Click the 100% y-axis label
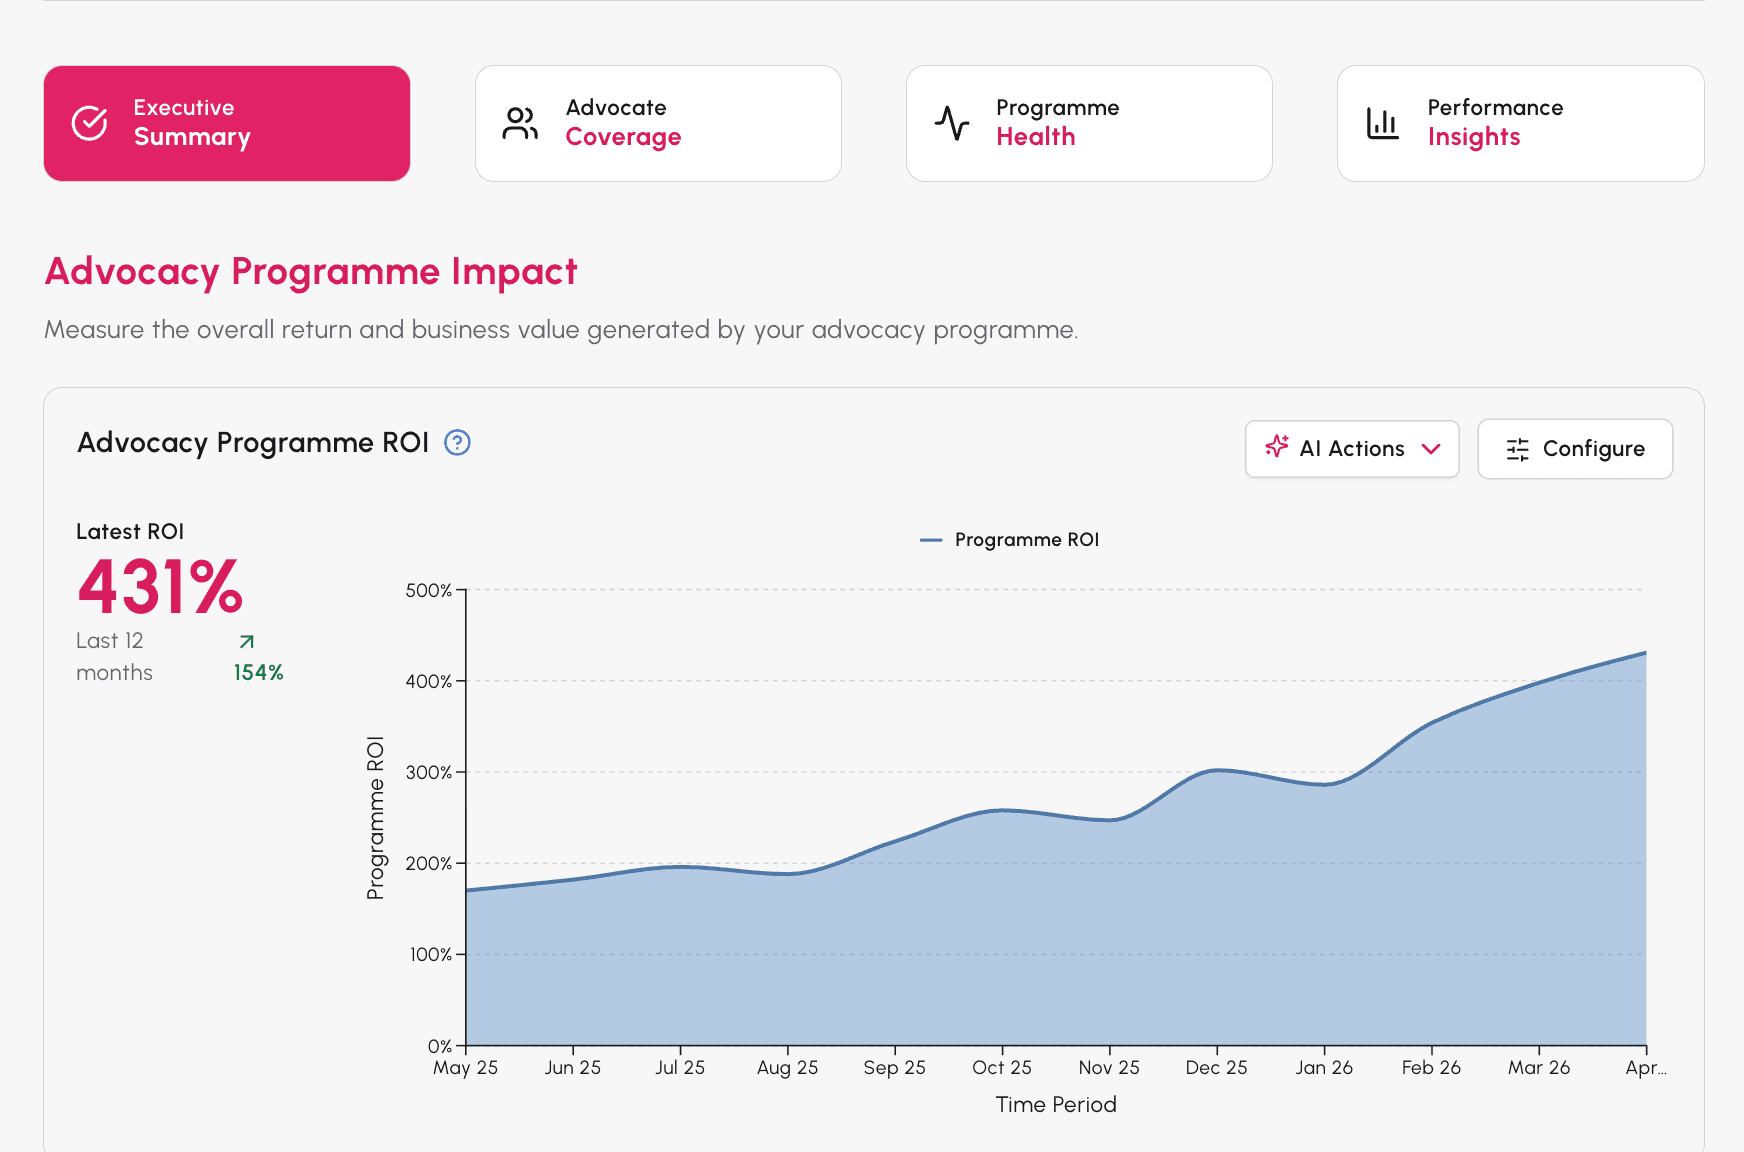 click(x=431, y=955)
